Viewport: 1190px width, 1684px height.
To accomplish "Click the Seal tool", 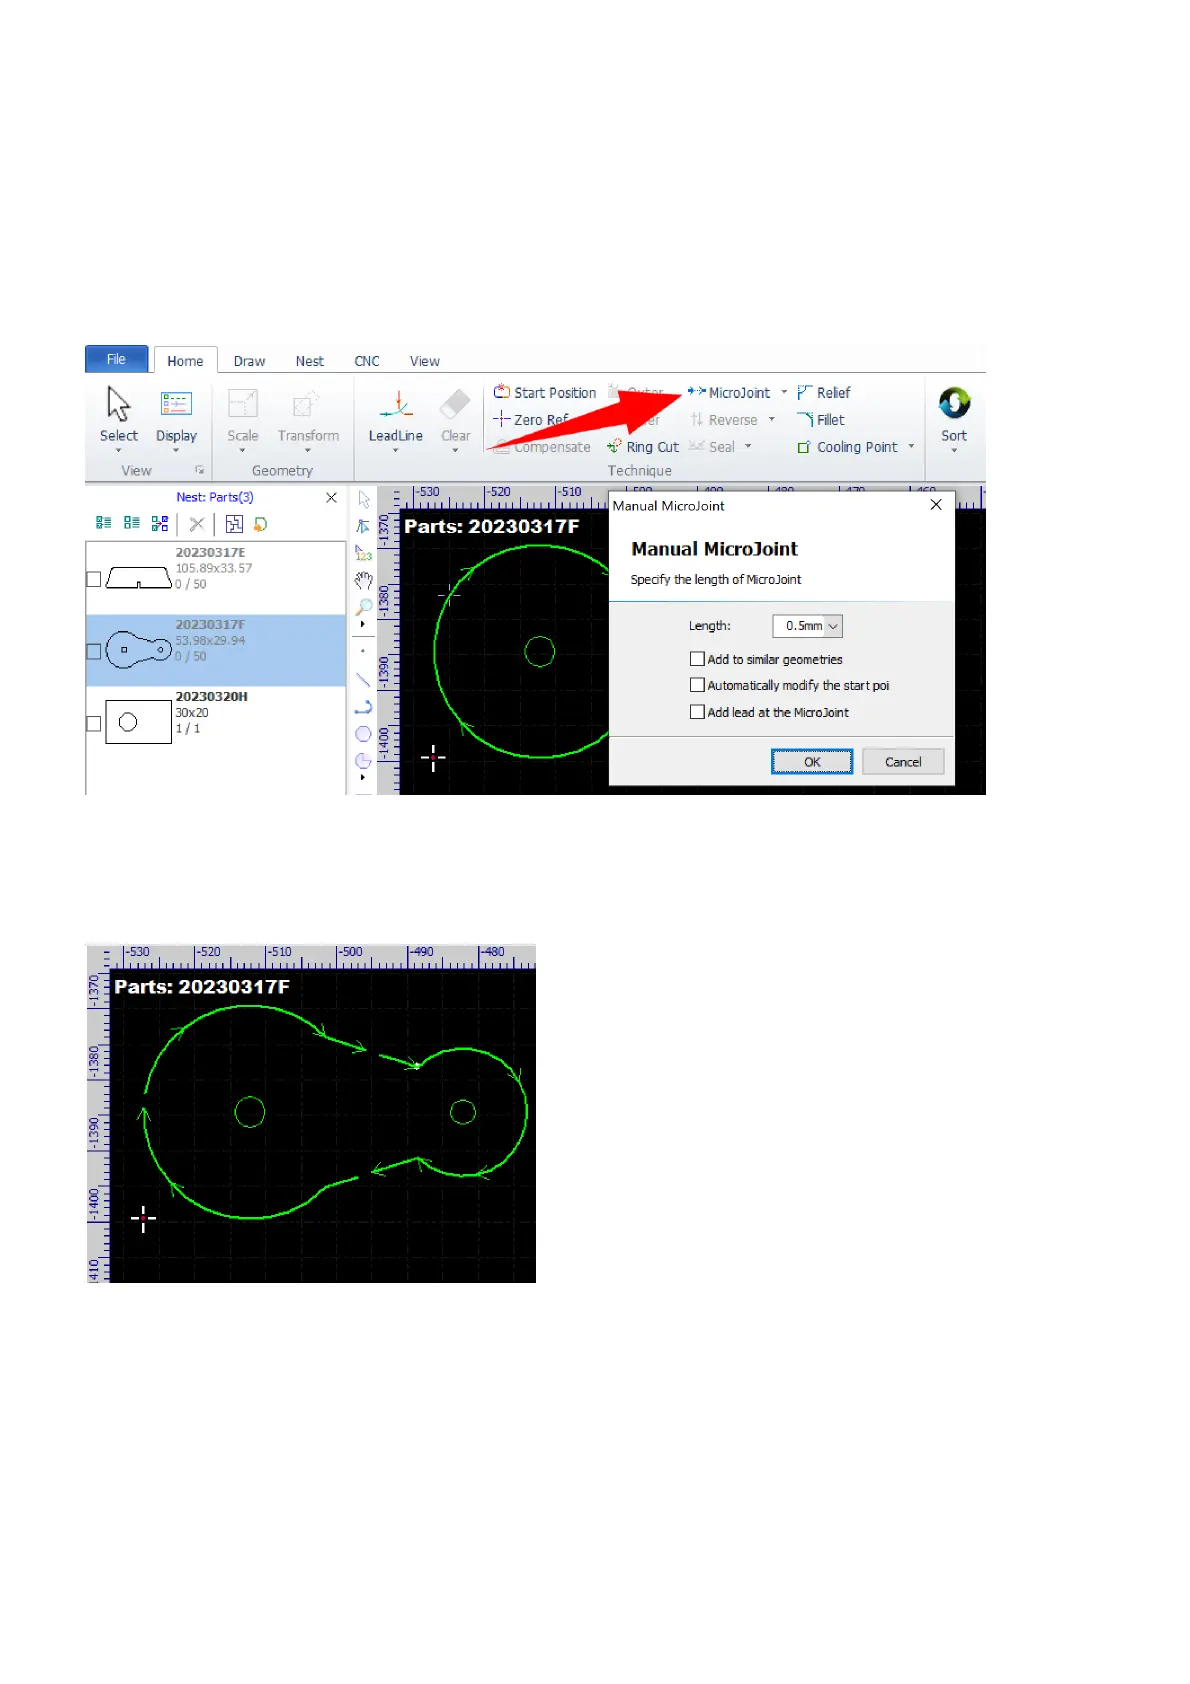I will pyautogui.click(x=712, y=447).
